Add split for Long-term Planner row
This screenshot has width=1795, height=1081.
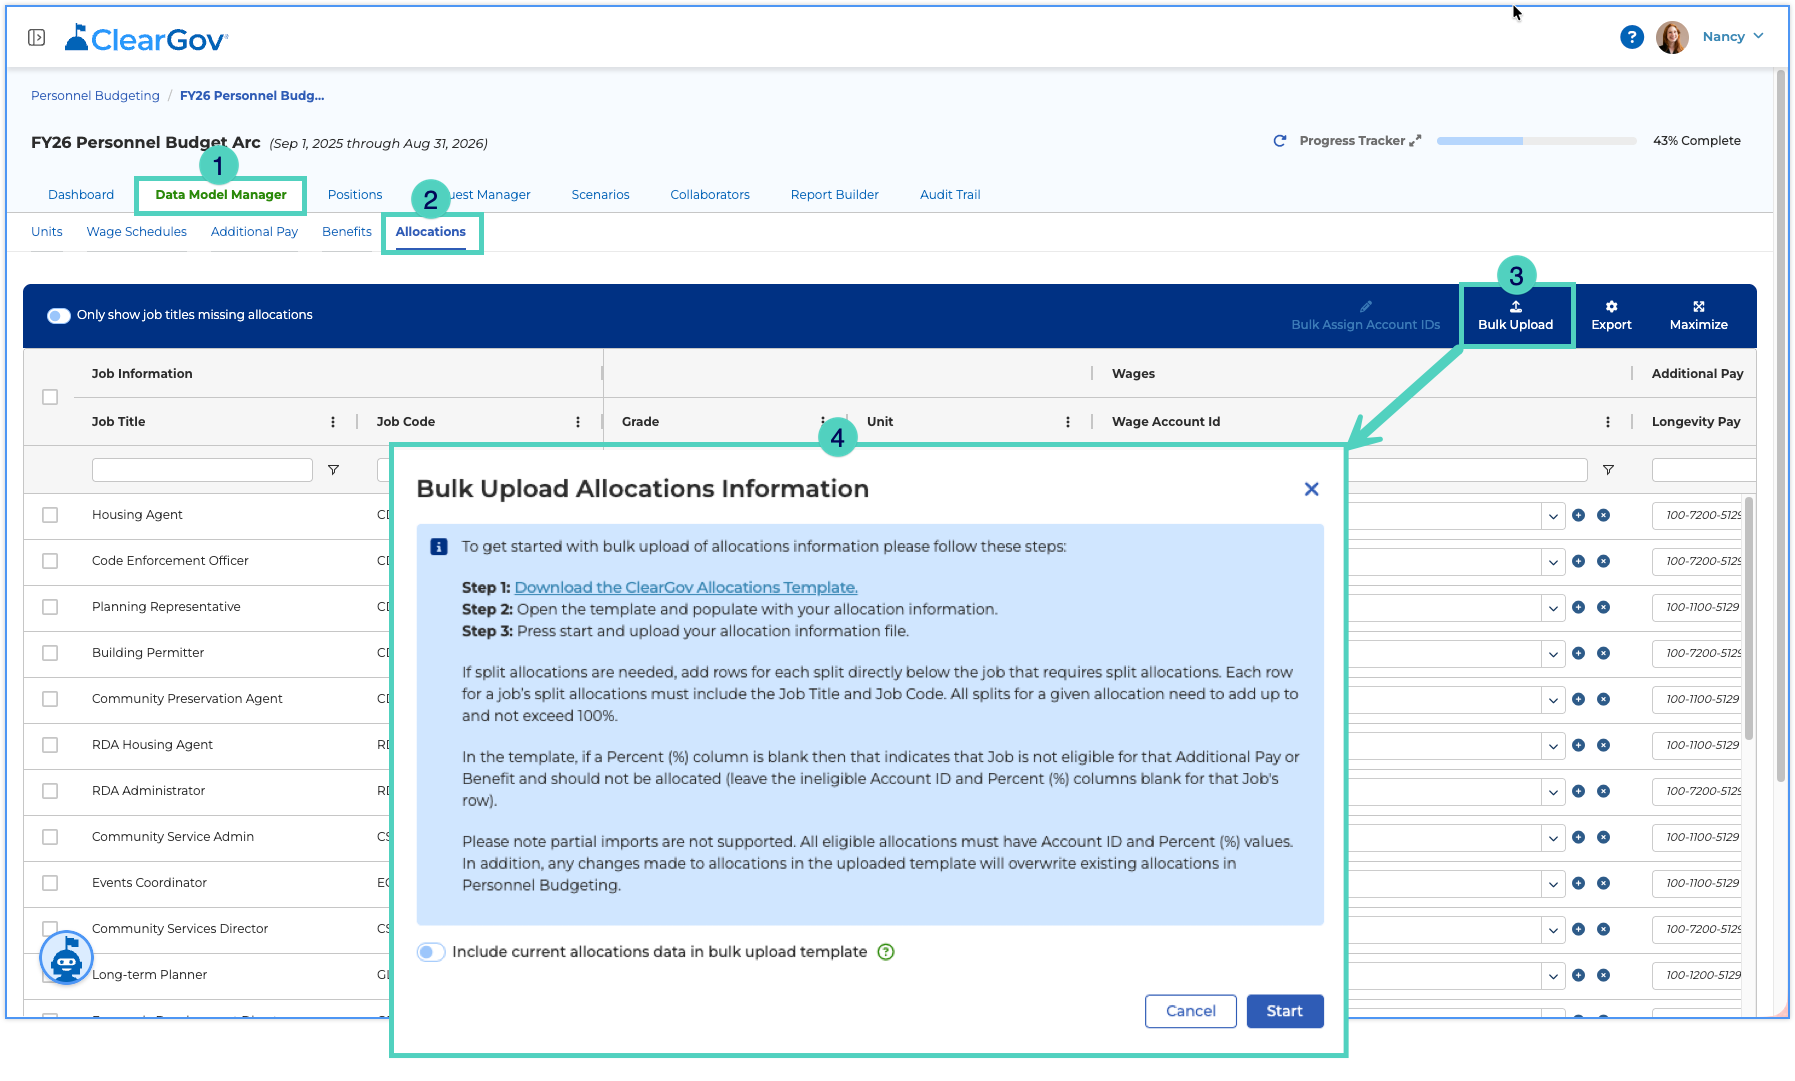click(x=1578, y=975)
